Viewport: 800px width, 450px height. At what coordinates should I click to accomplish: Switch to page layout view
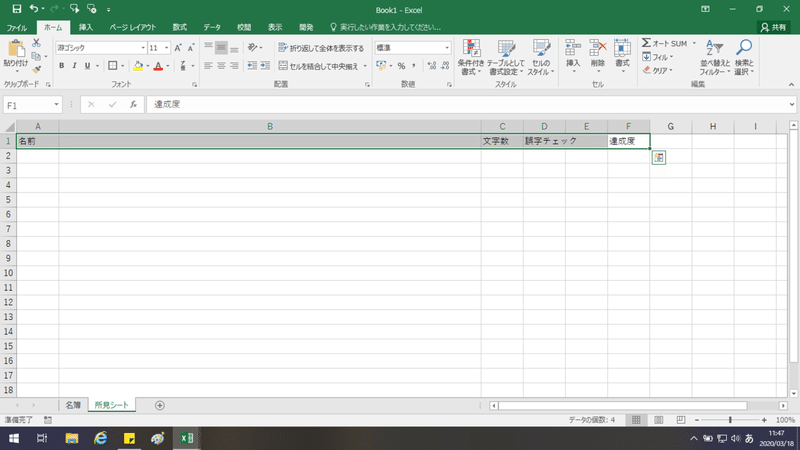pyautogui.click(x=659, y=420)
